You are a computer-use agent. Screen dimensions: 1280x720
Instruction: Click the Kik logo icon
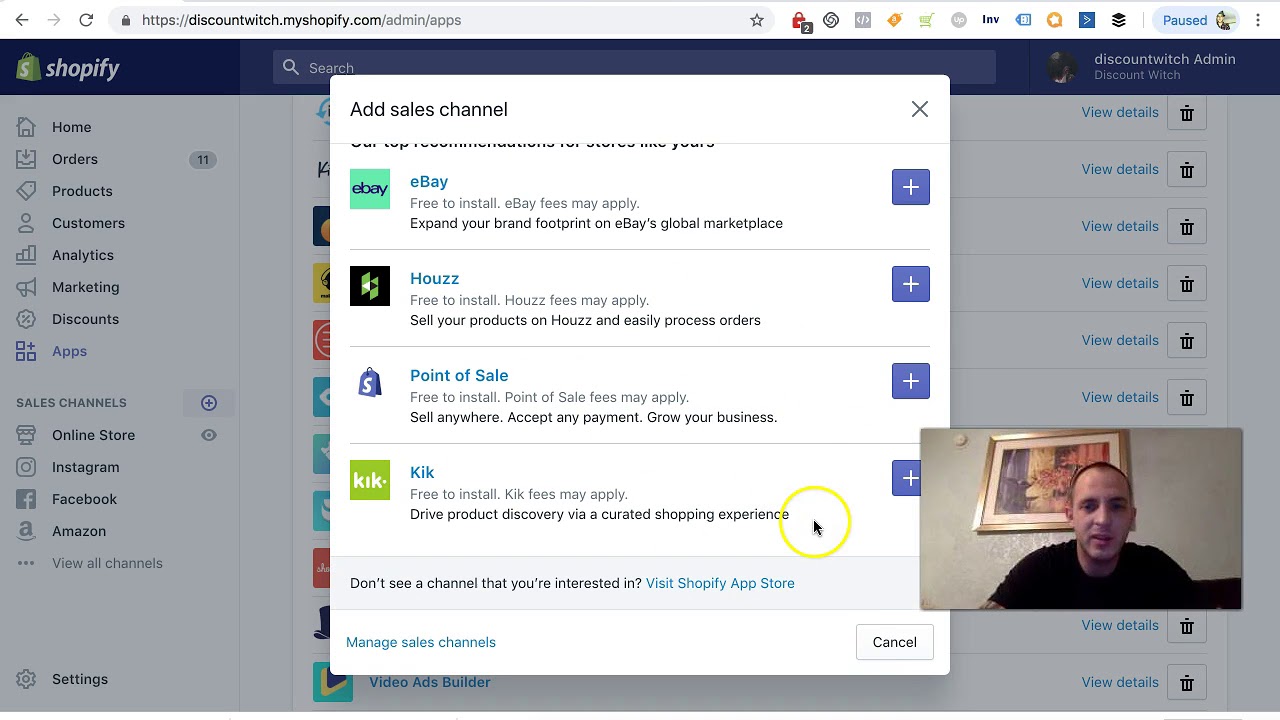(x=370, y=480)
